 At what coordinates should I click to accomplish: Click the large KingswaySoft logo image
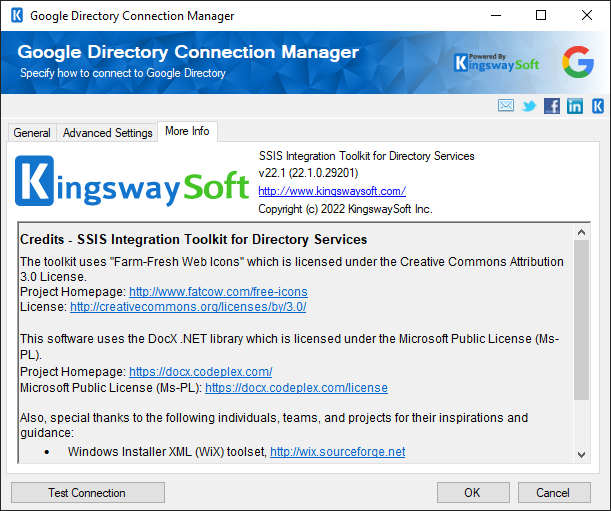click(x=132, y=181)
